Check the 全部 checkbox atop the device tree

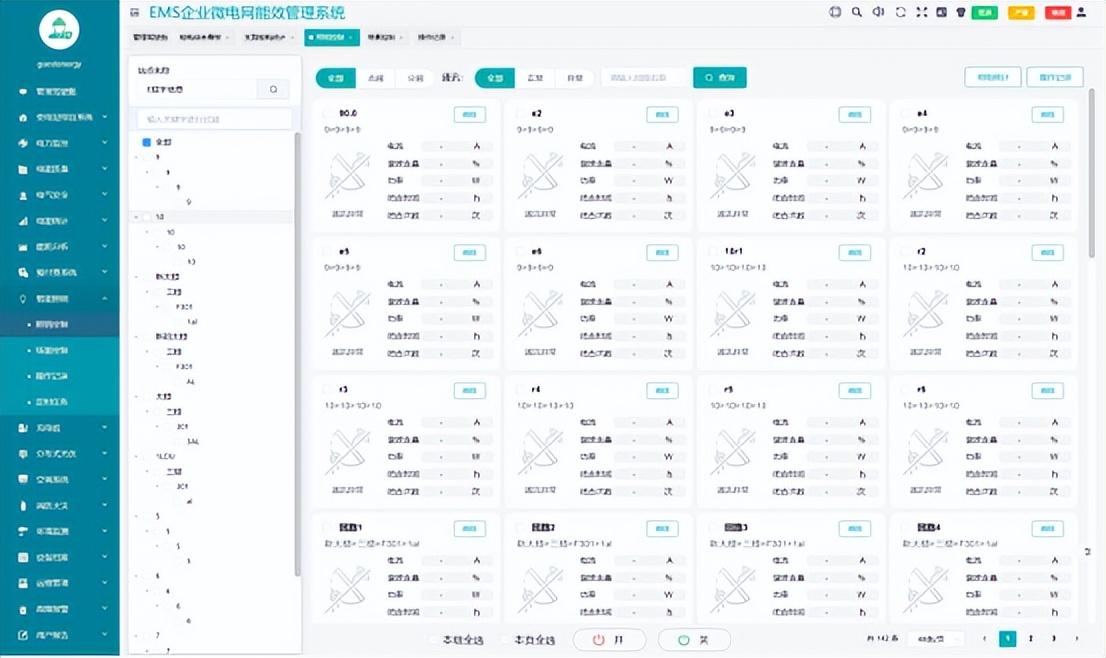tap(146, 141)
